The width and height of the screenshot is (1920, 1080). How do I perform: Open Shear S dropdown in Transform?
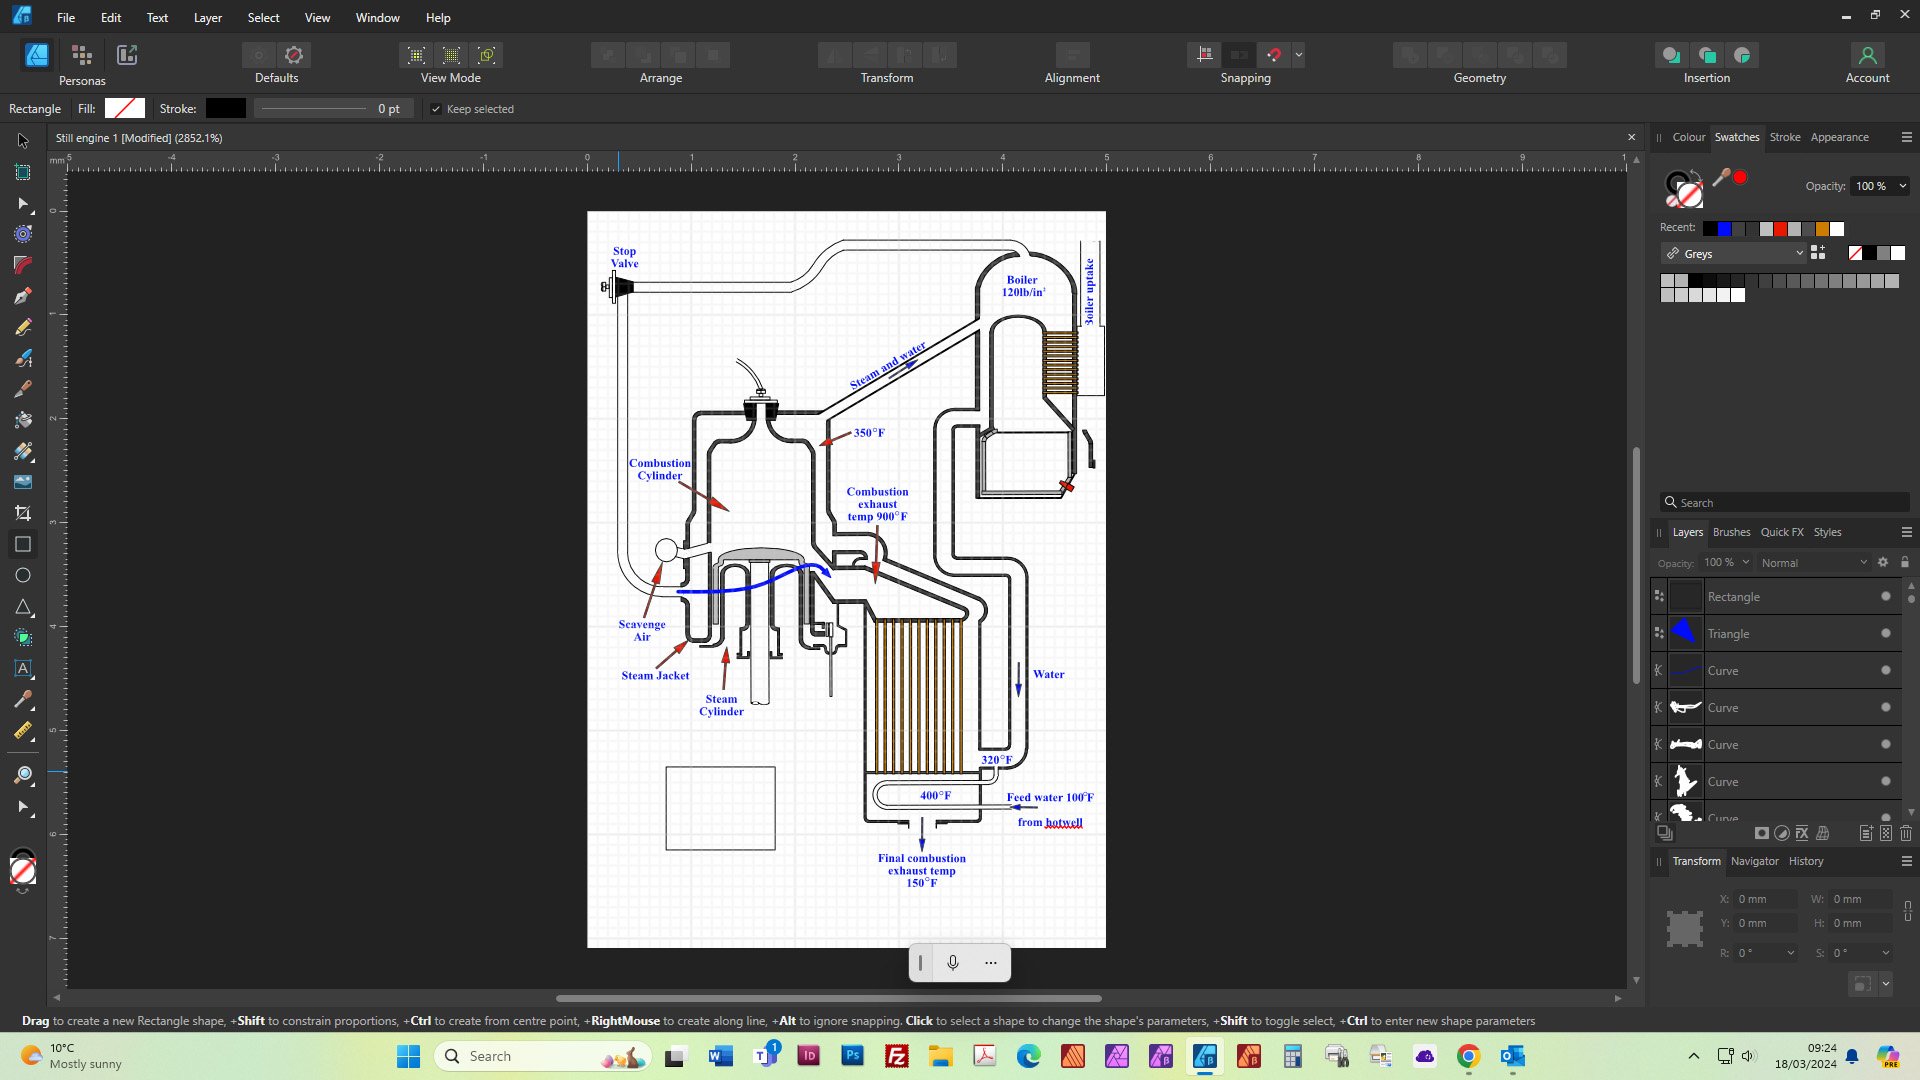[1886, 954]
